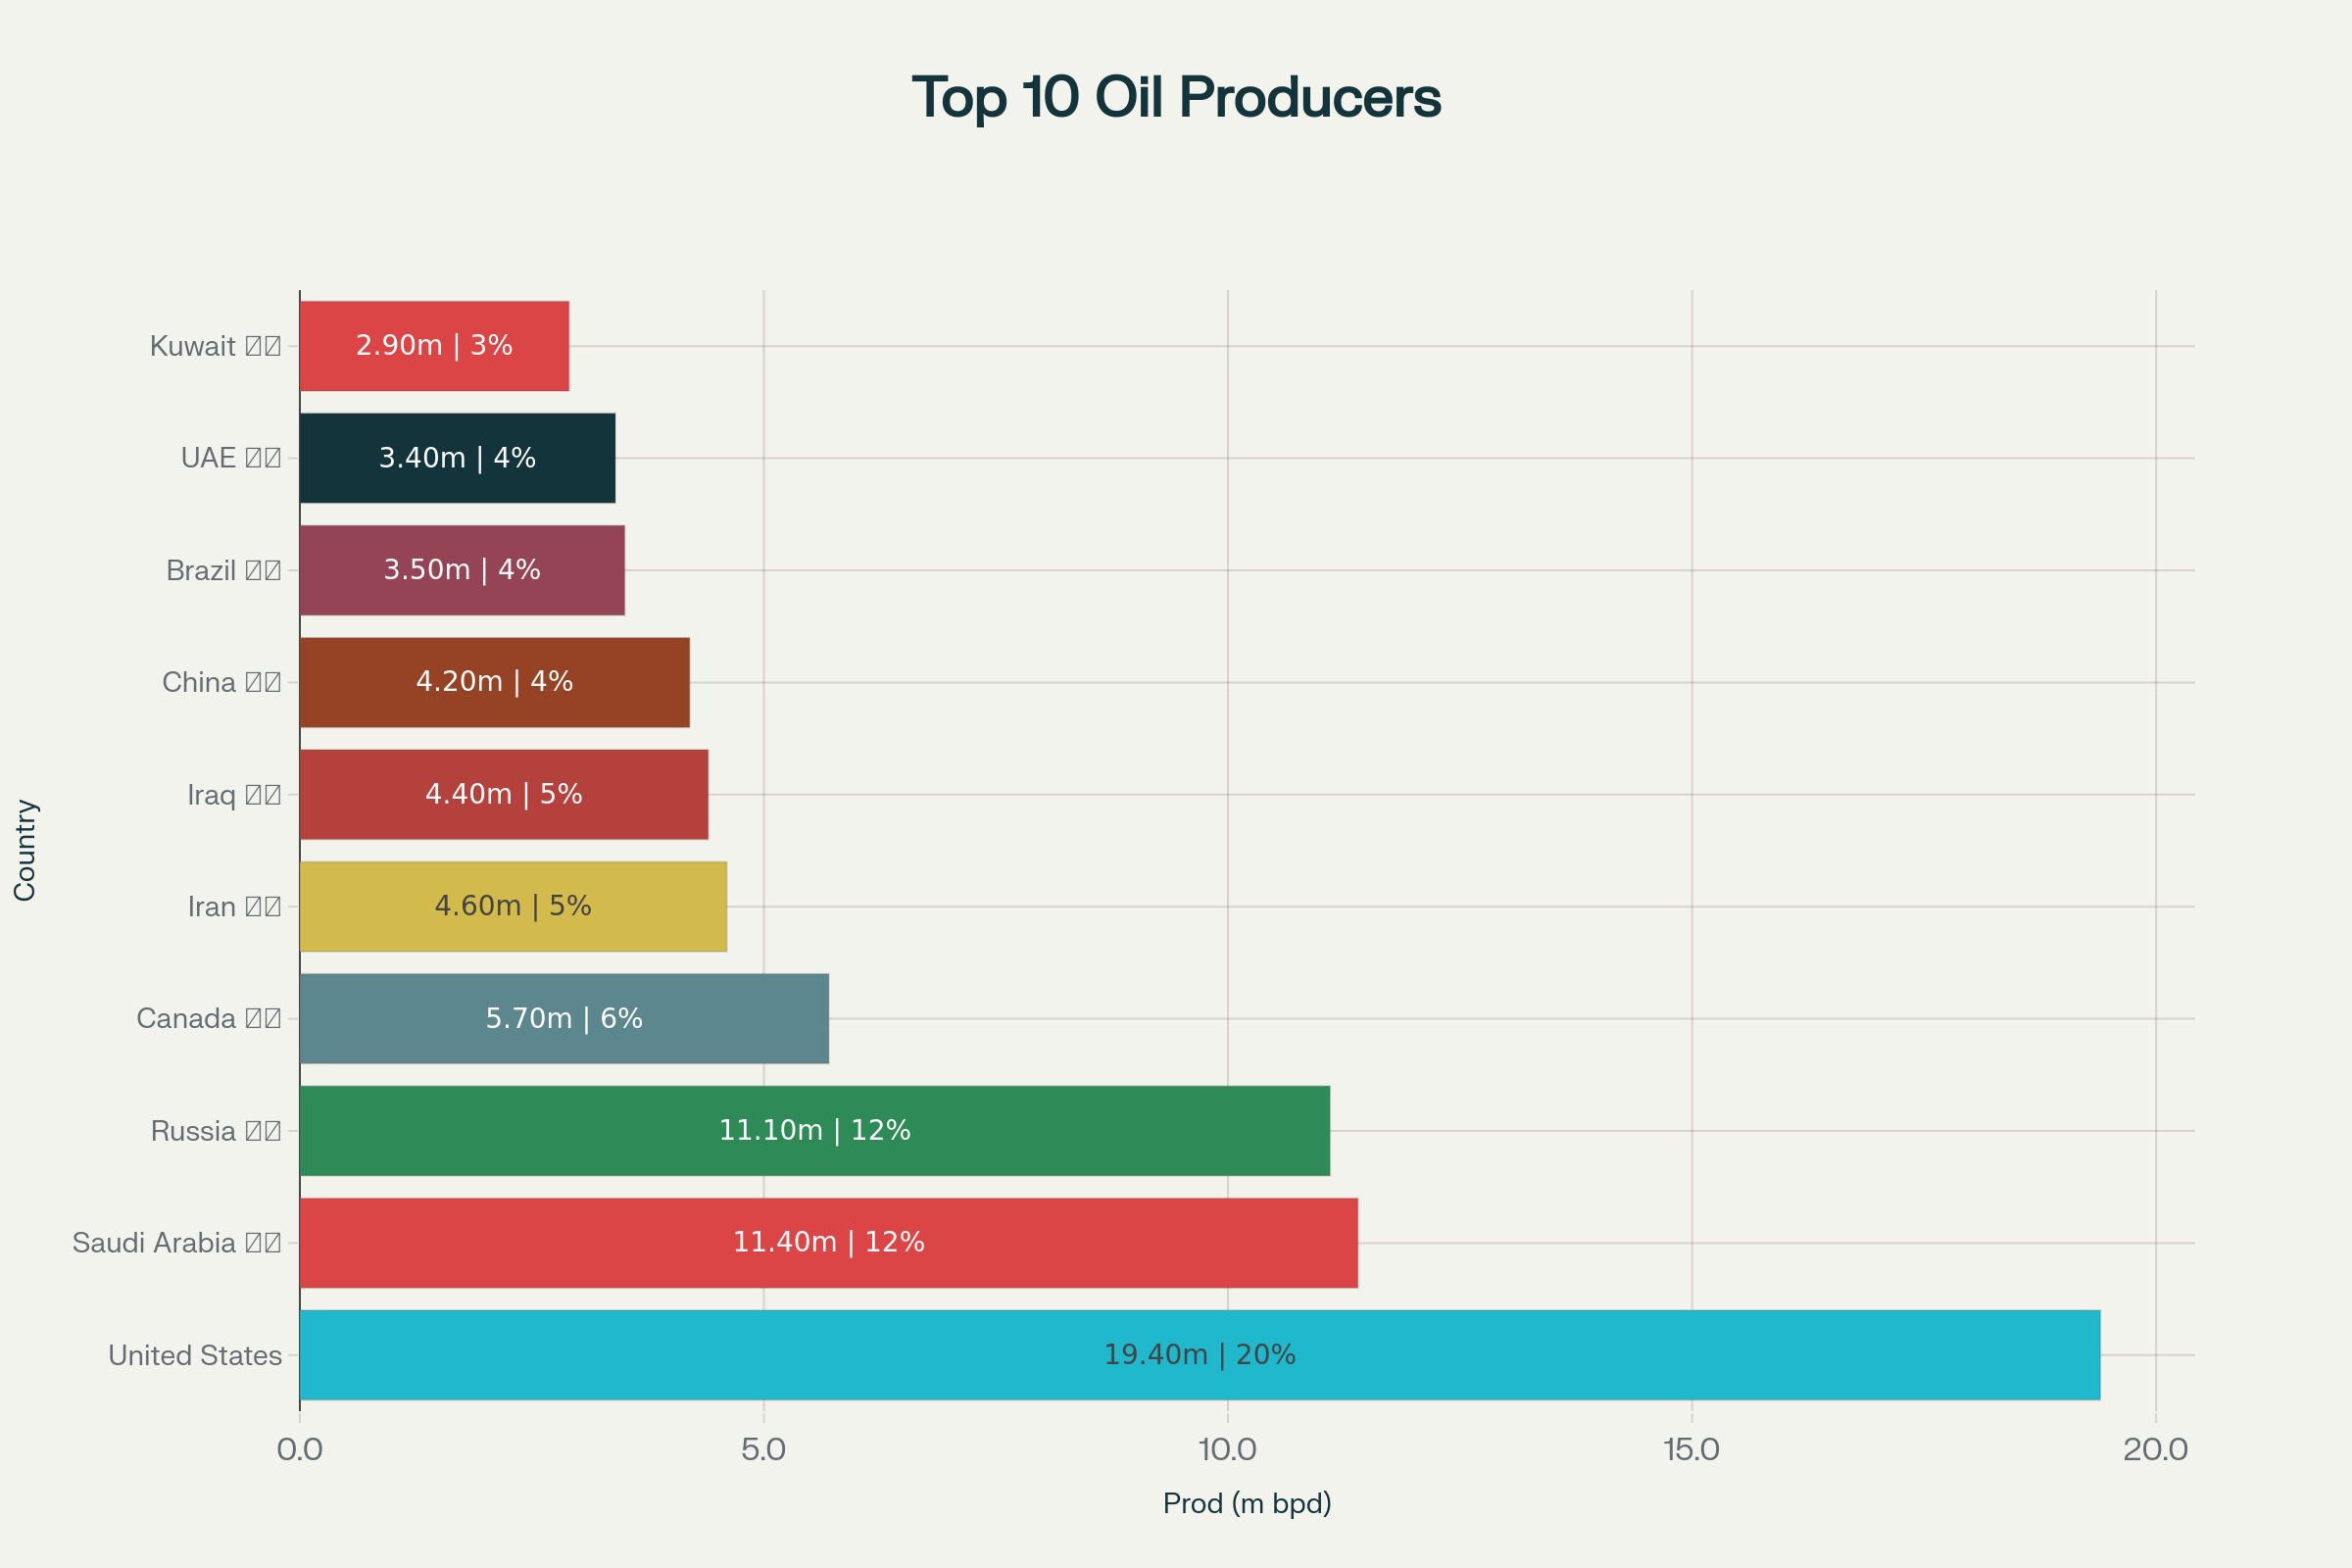Select the UAE dark navy bar
The width and height of the screenshot is (2352, 1568).
click(x=457, y=458)
